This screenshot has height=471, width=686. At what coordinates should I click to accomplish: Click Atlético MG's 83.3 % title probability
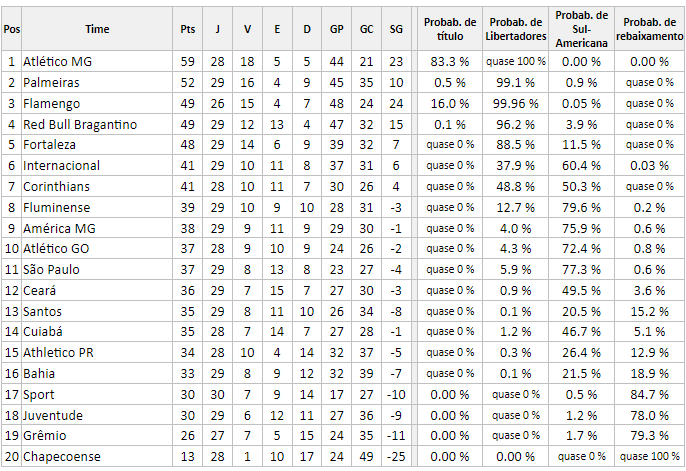[450, 62]
